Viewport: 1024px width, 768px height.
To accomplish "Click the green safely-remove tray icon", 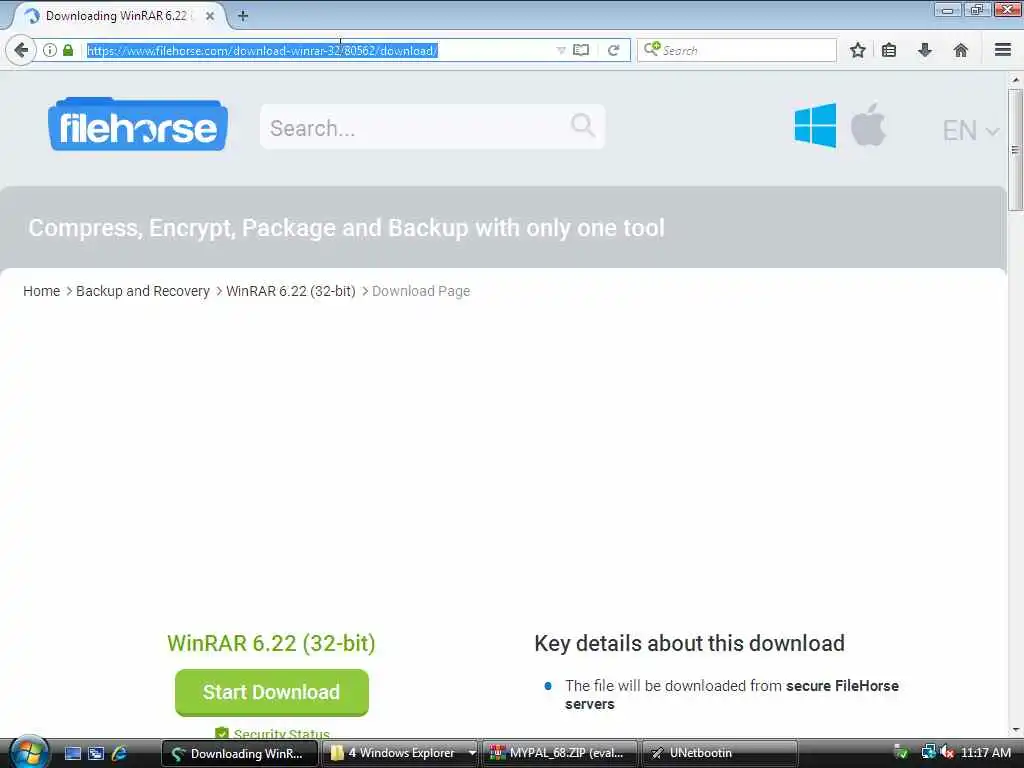I will pyautogui.click(x=901, y=752).
